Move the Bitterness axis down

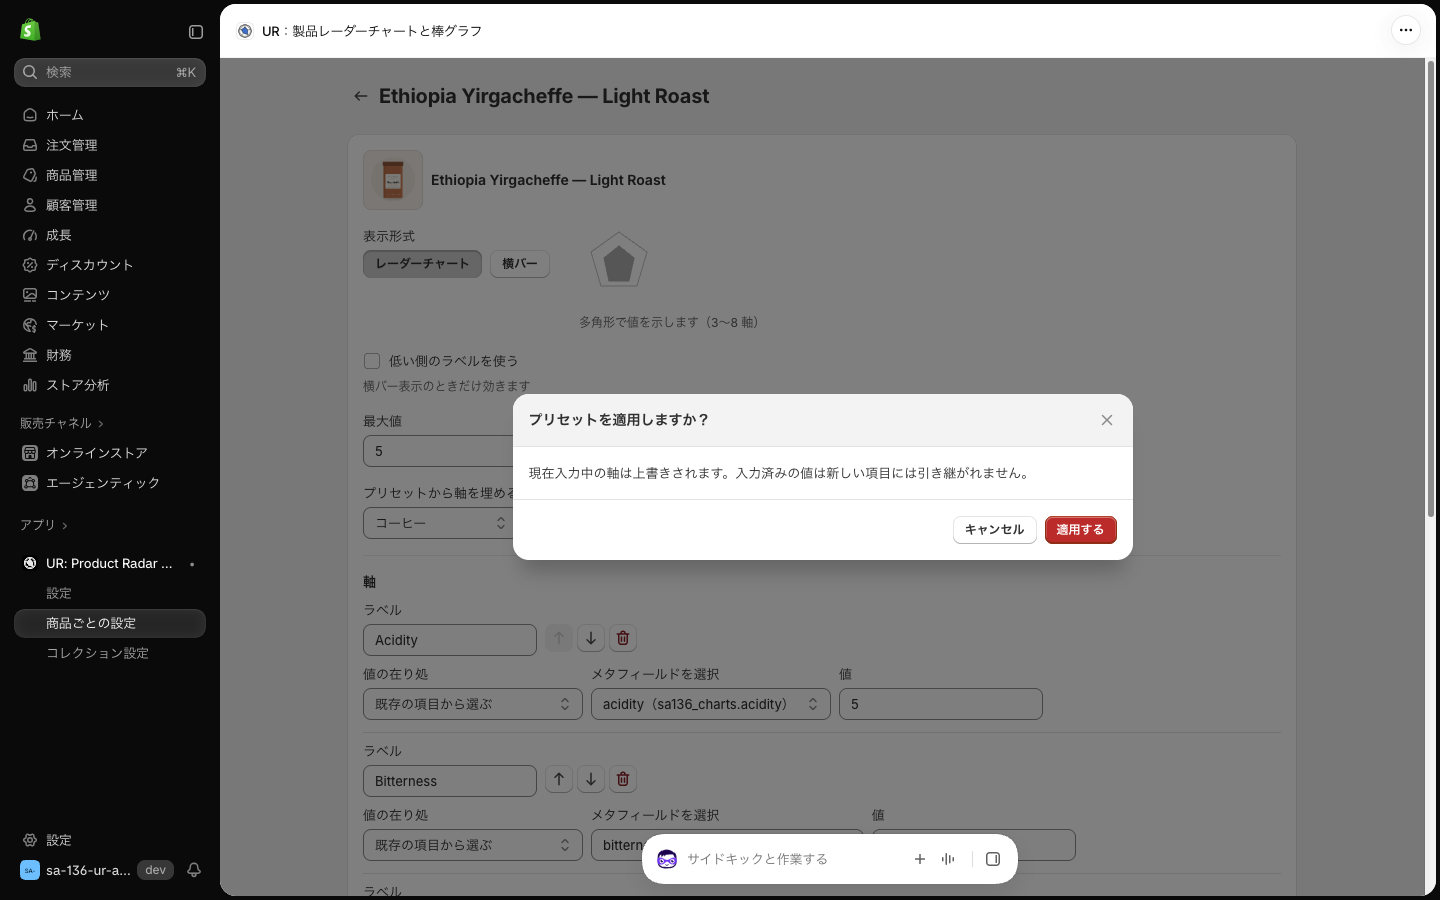pyautogui.click(x=591, y=779)
